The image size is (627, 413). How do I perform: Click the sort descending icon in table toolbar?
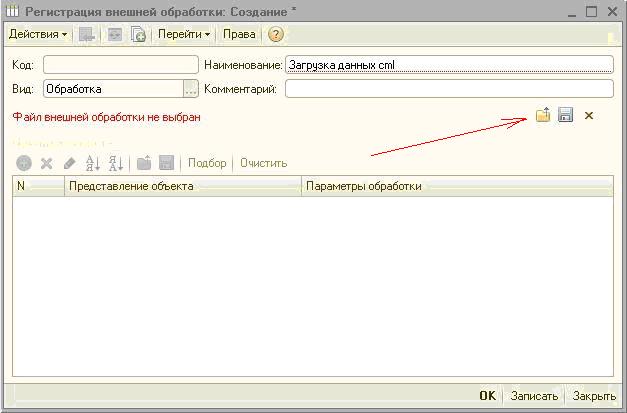pos(115,163)
